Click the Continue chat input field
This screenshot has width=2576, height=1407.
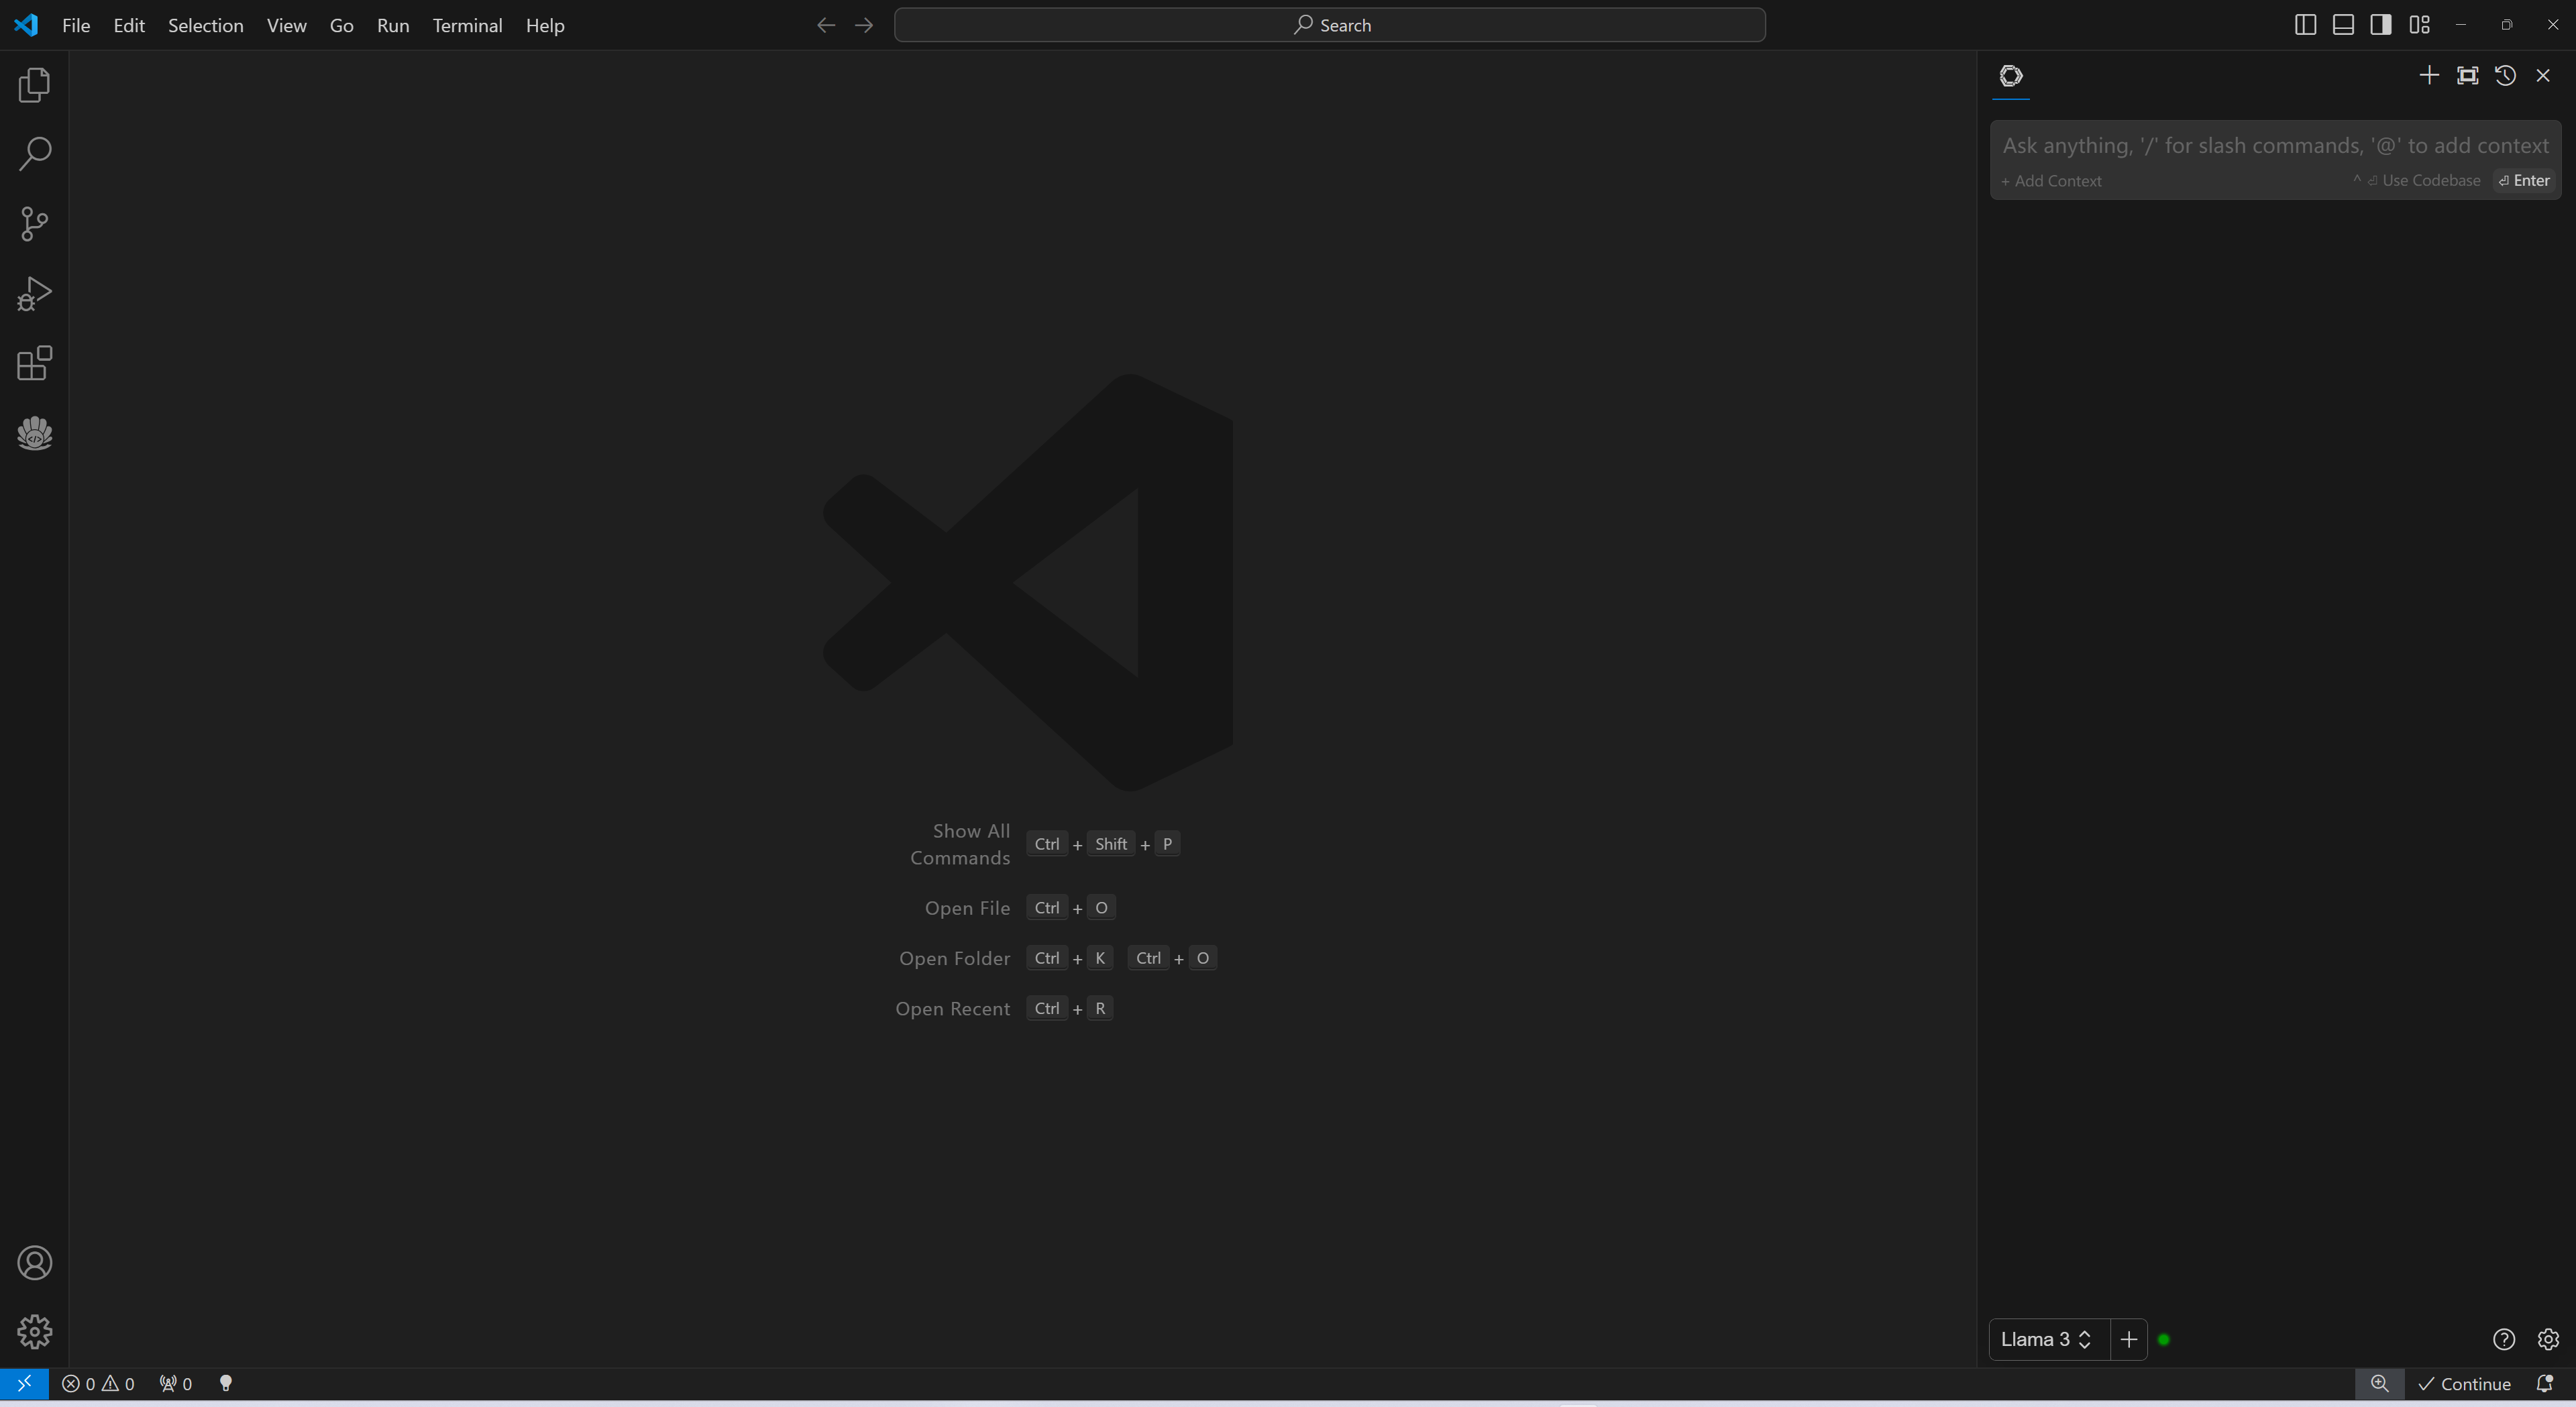(2275, 146)
